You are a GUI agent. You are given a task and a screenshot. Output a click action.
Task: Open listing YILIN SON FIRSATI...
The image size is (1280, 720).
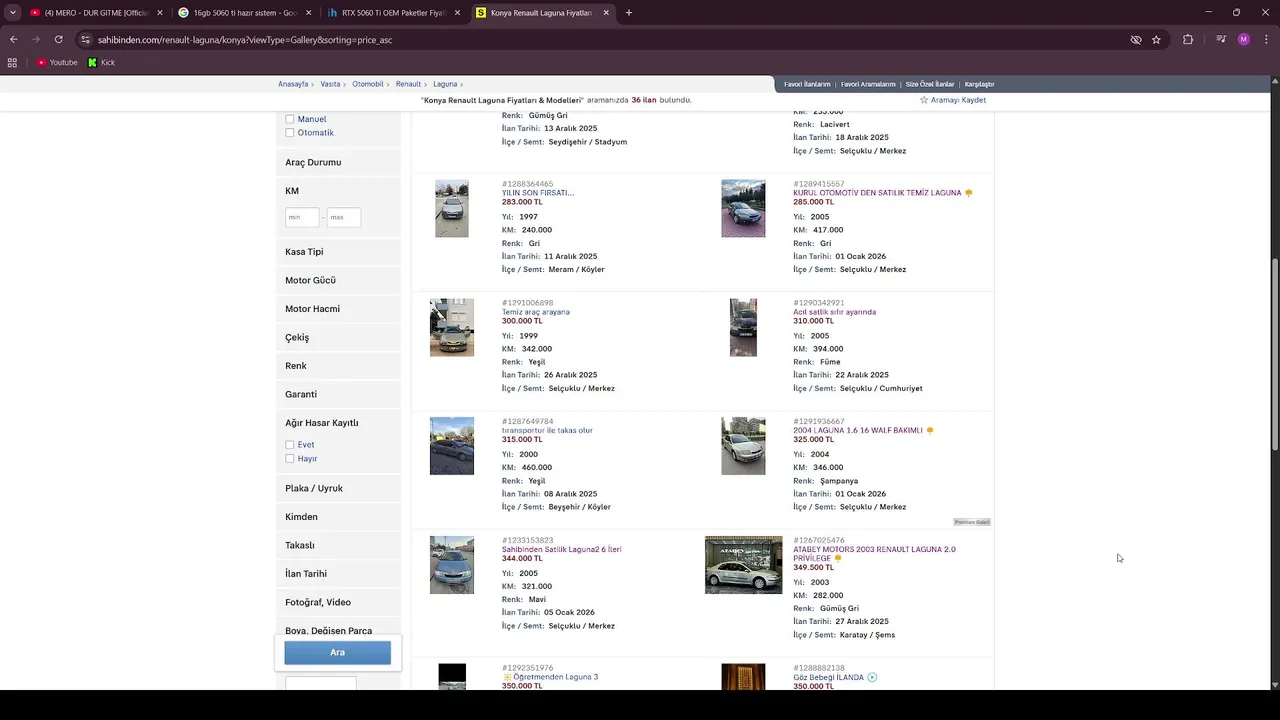(538, 193)
